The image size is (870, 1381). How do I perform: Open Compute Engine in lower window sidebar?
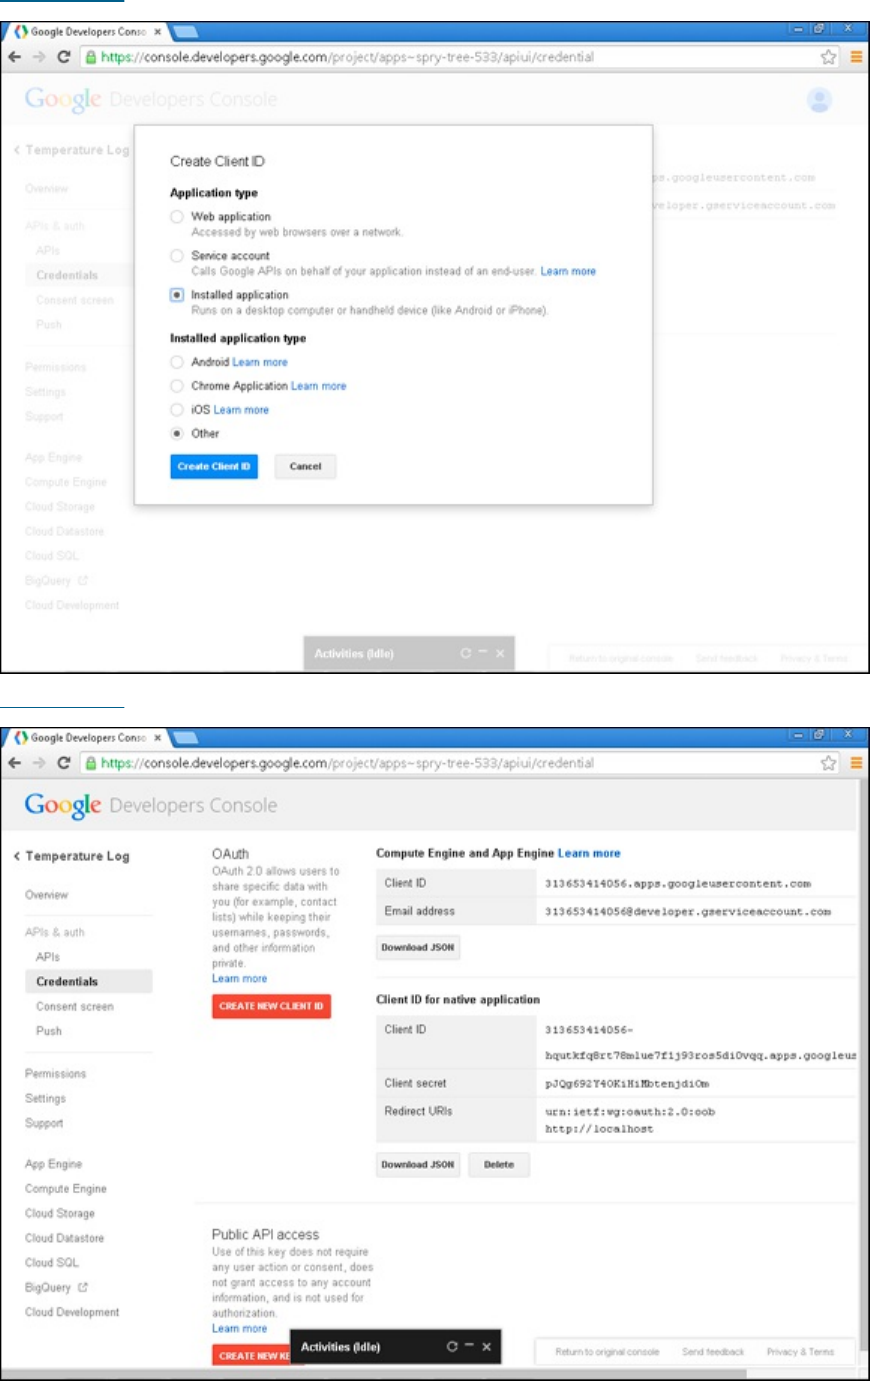(66, 1189)
